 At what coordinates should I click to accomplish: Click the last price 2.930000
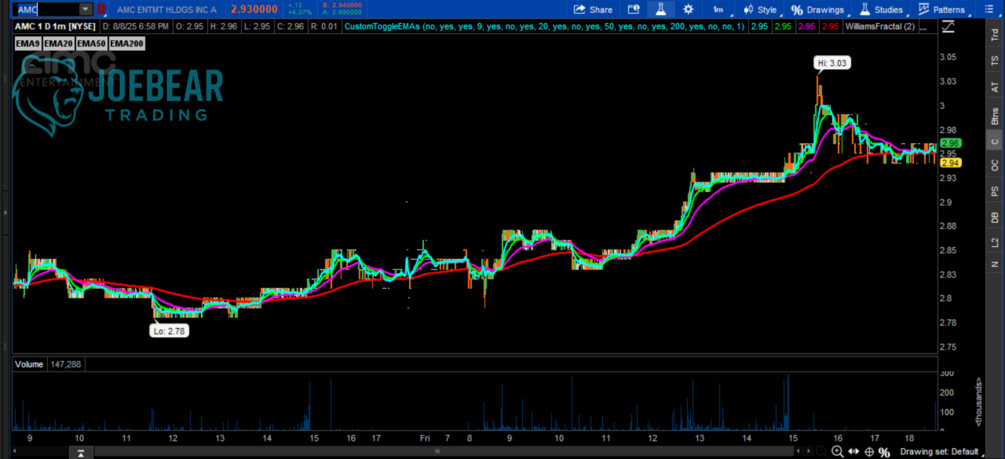click(x=255, y=10)
